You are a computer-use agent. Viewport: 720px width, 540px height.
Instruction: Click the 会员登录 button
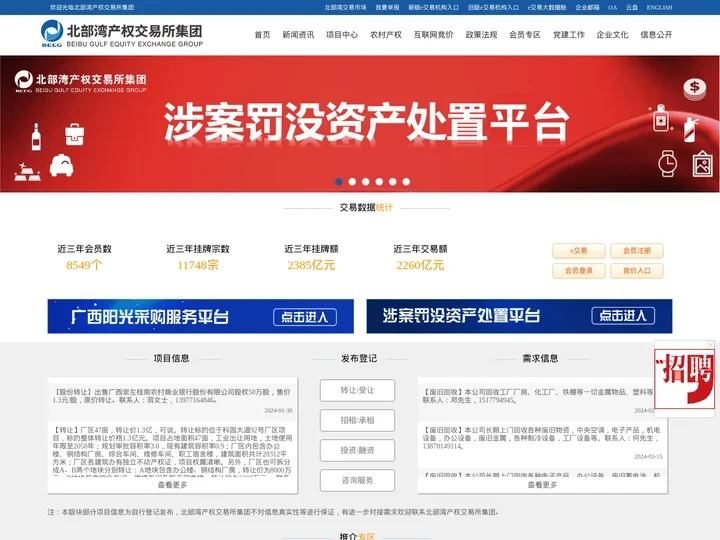pos(579,271)
